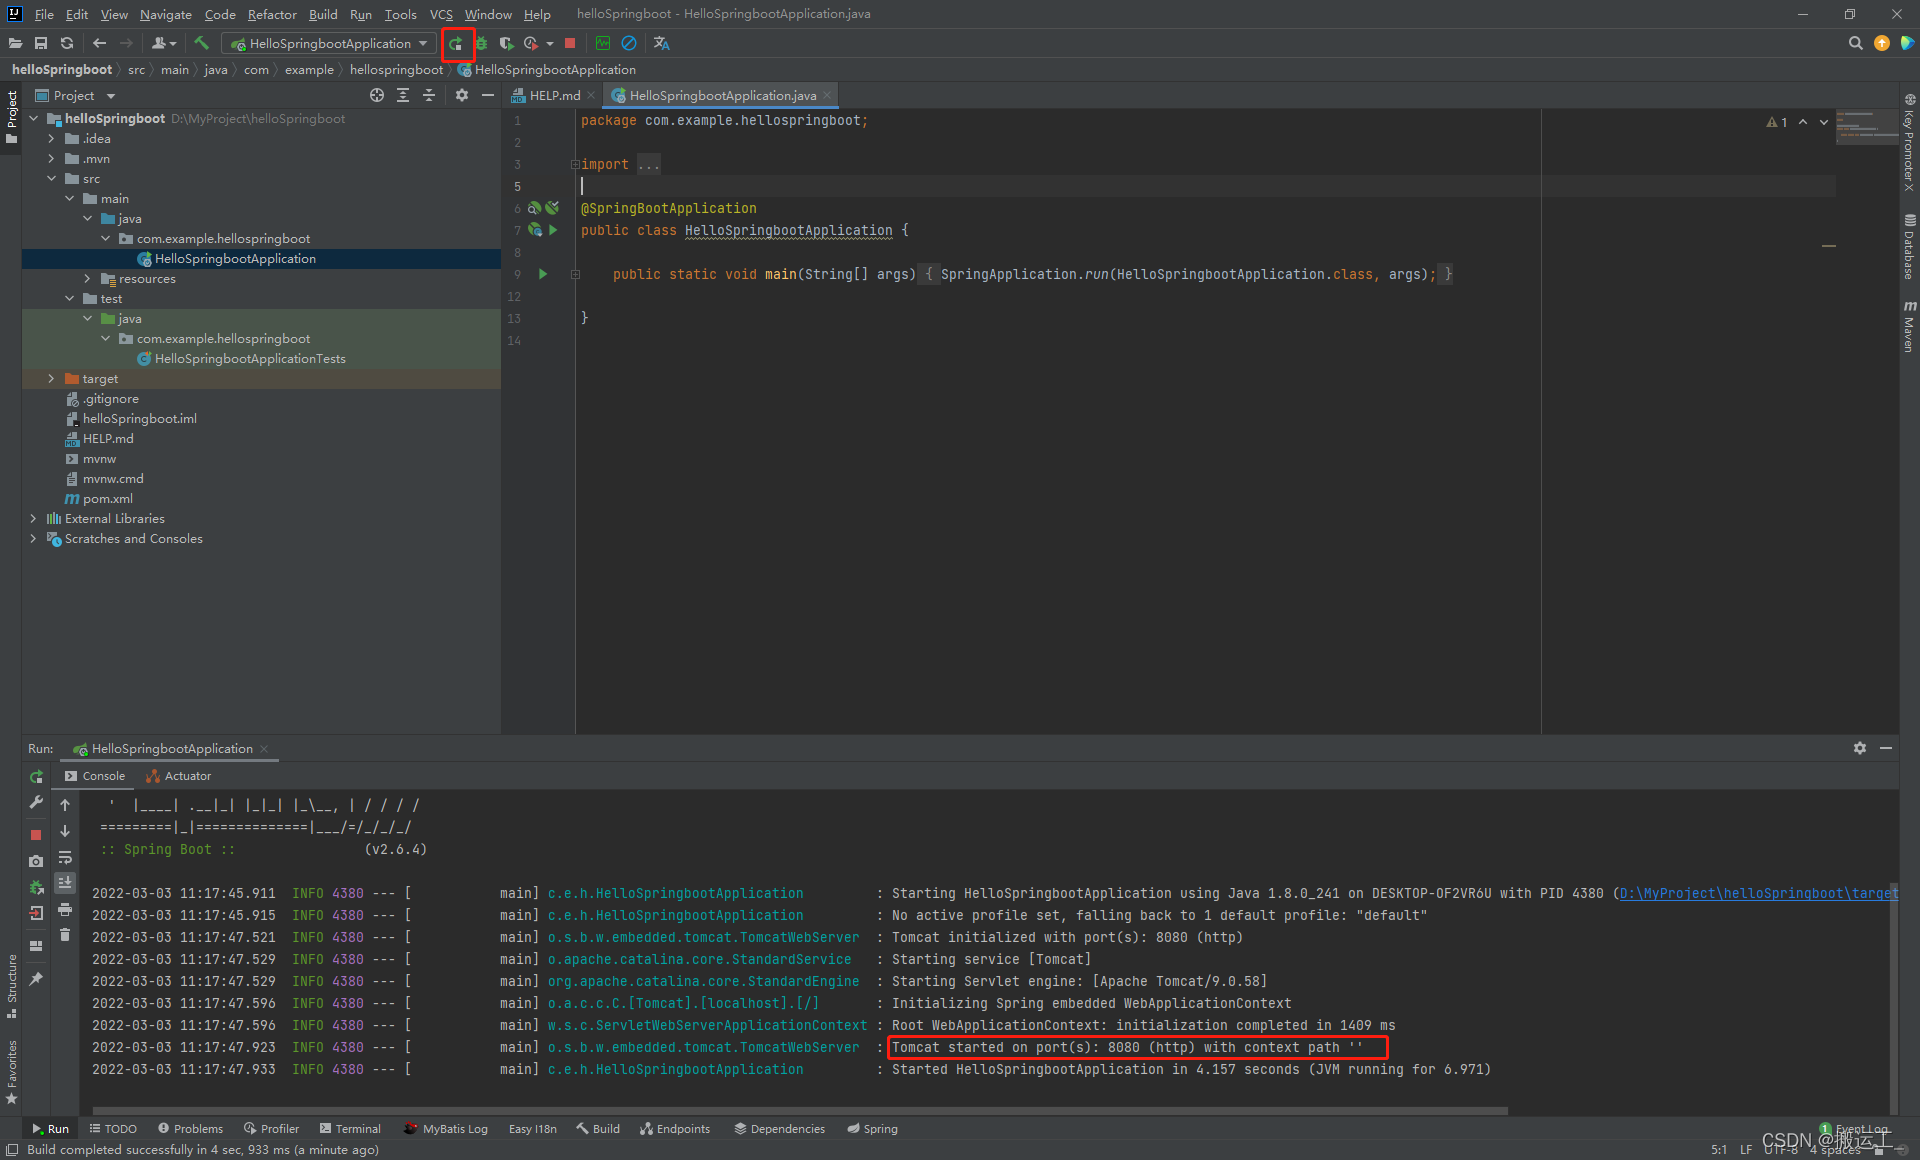Click Select Opened File crosshair icon
The height and width of the screenshot is (1160, 1920).
click(377, 95)
